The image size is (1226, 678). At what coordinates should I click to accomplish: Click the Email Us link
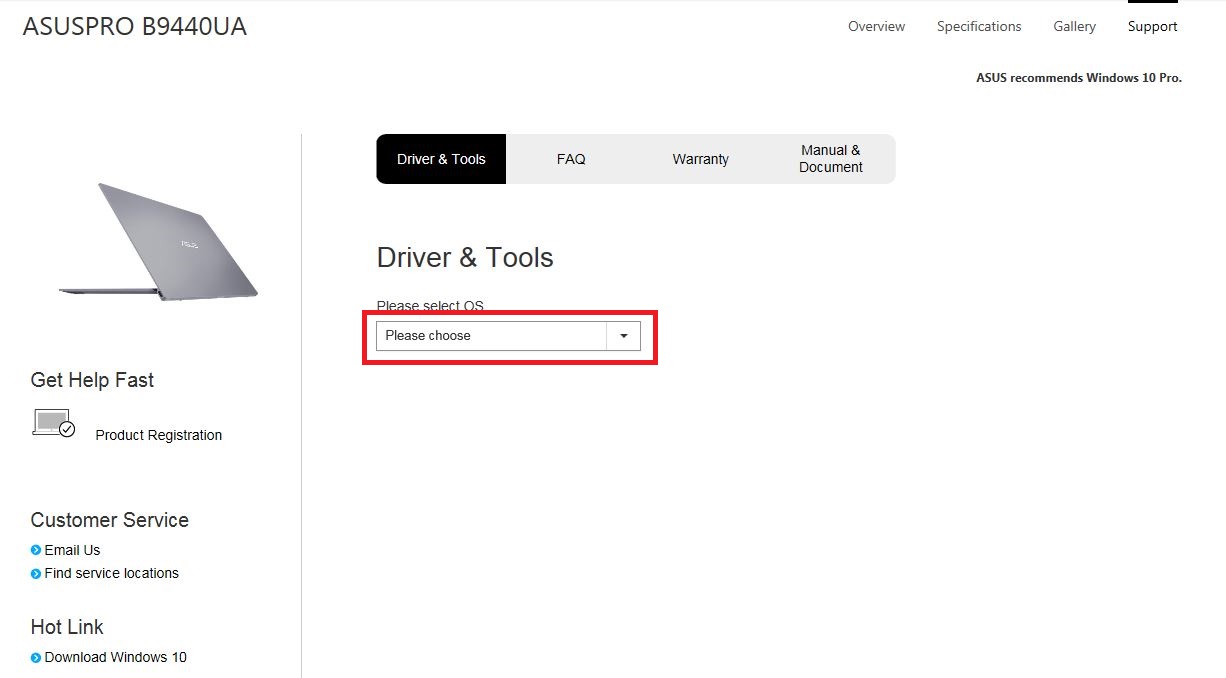72,550
